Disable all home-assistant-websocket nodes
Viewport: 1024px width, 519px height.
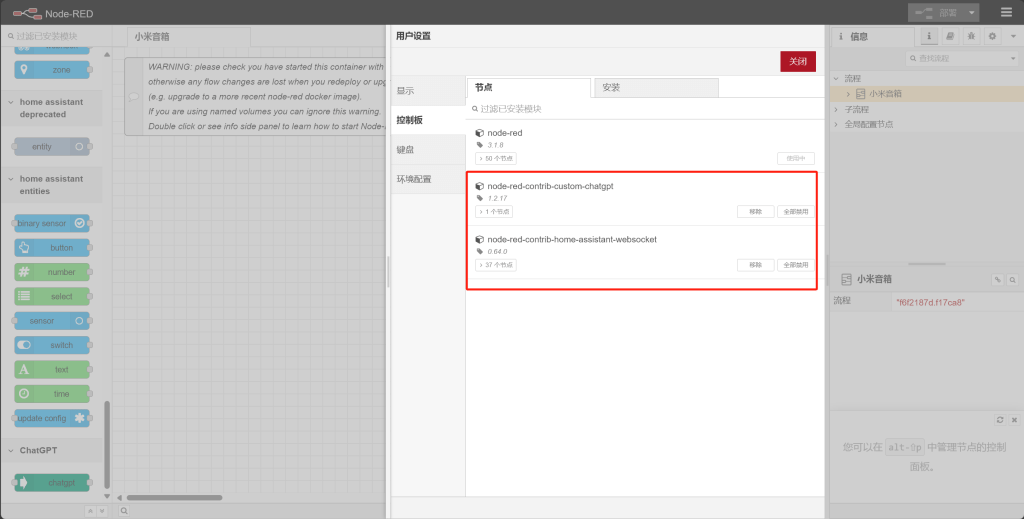tap(795, 265)
